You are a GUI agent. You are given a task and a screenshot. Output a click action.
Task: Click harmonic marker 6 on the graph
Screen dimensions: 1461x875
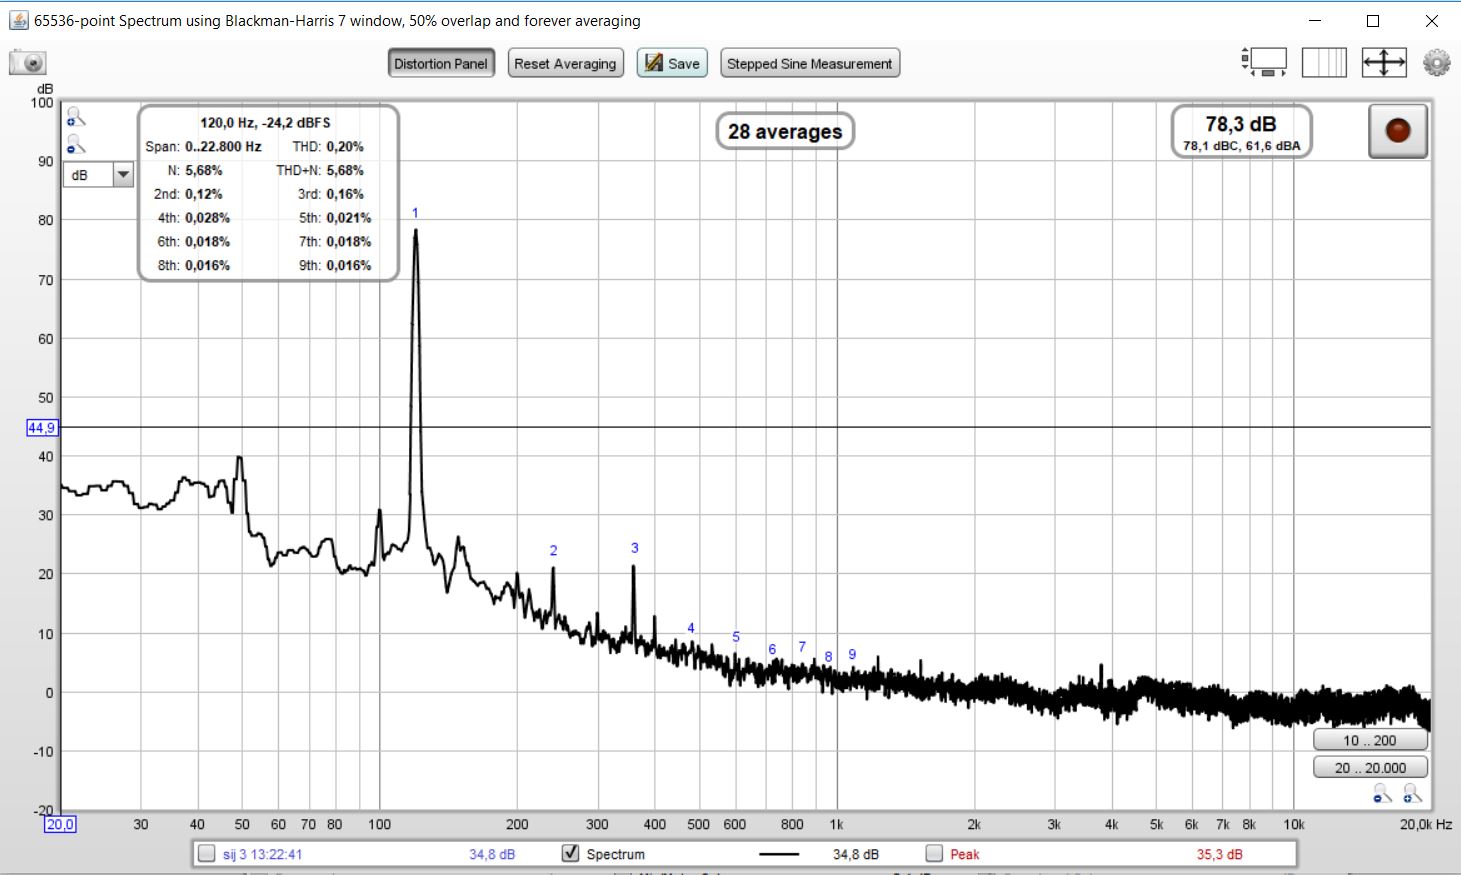[x=772, y=649]
